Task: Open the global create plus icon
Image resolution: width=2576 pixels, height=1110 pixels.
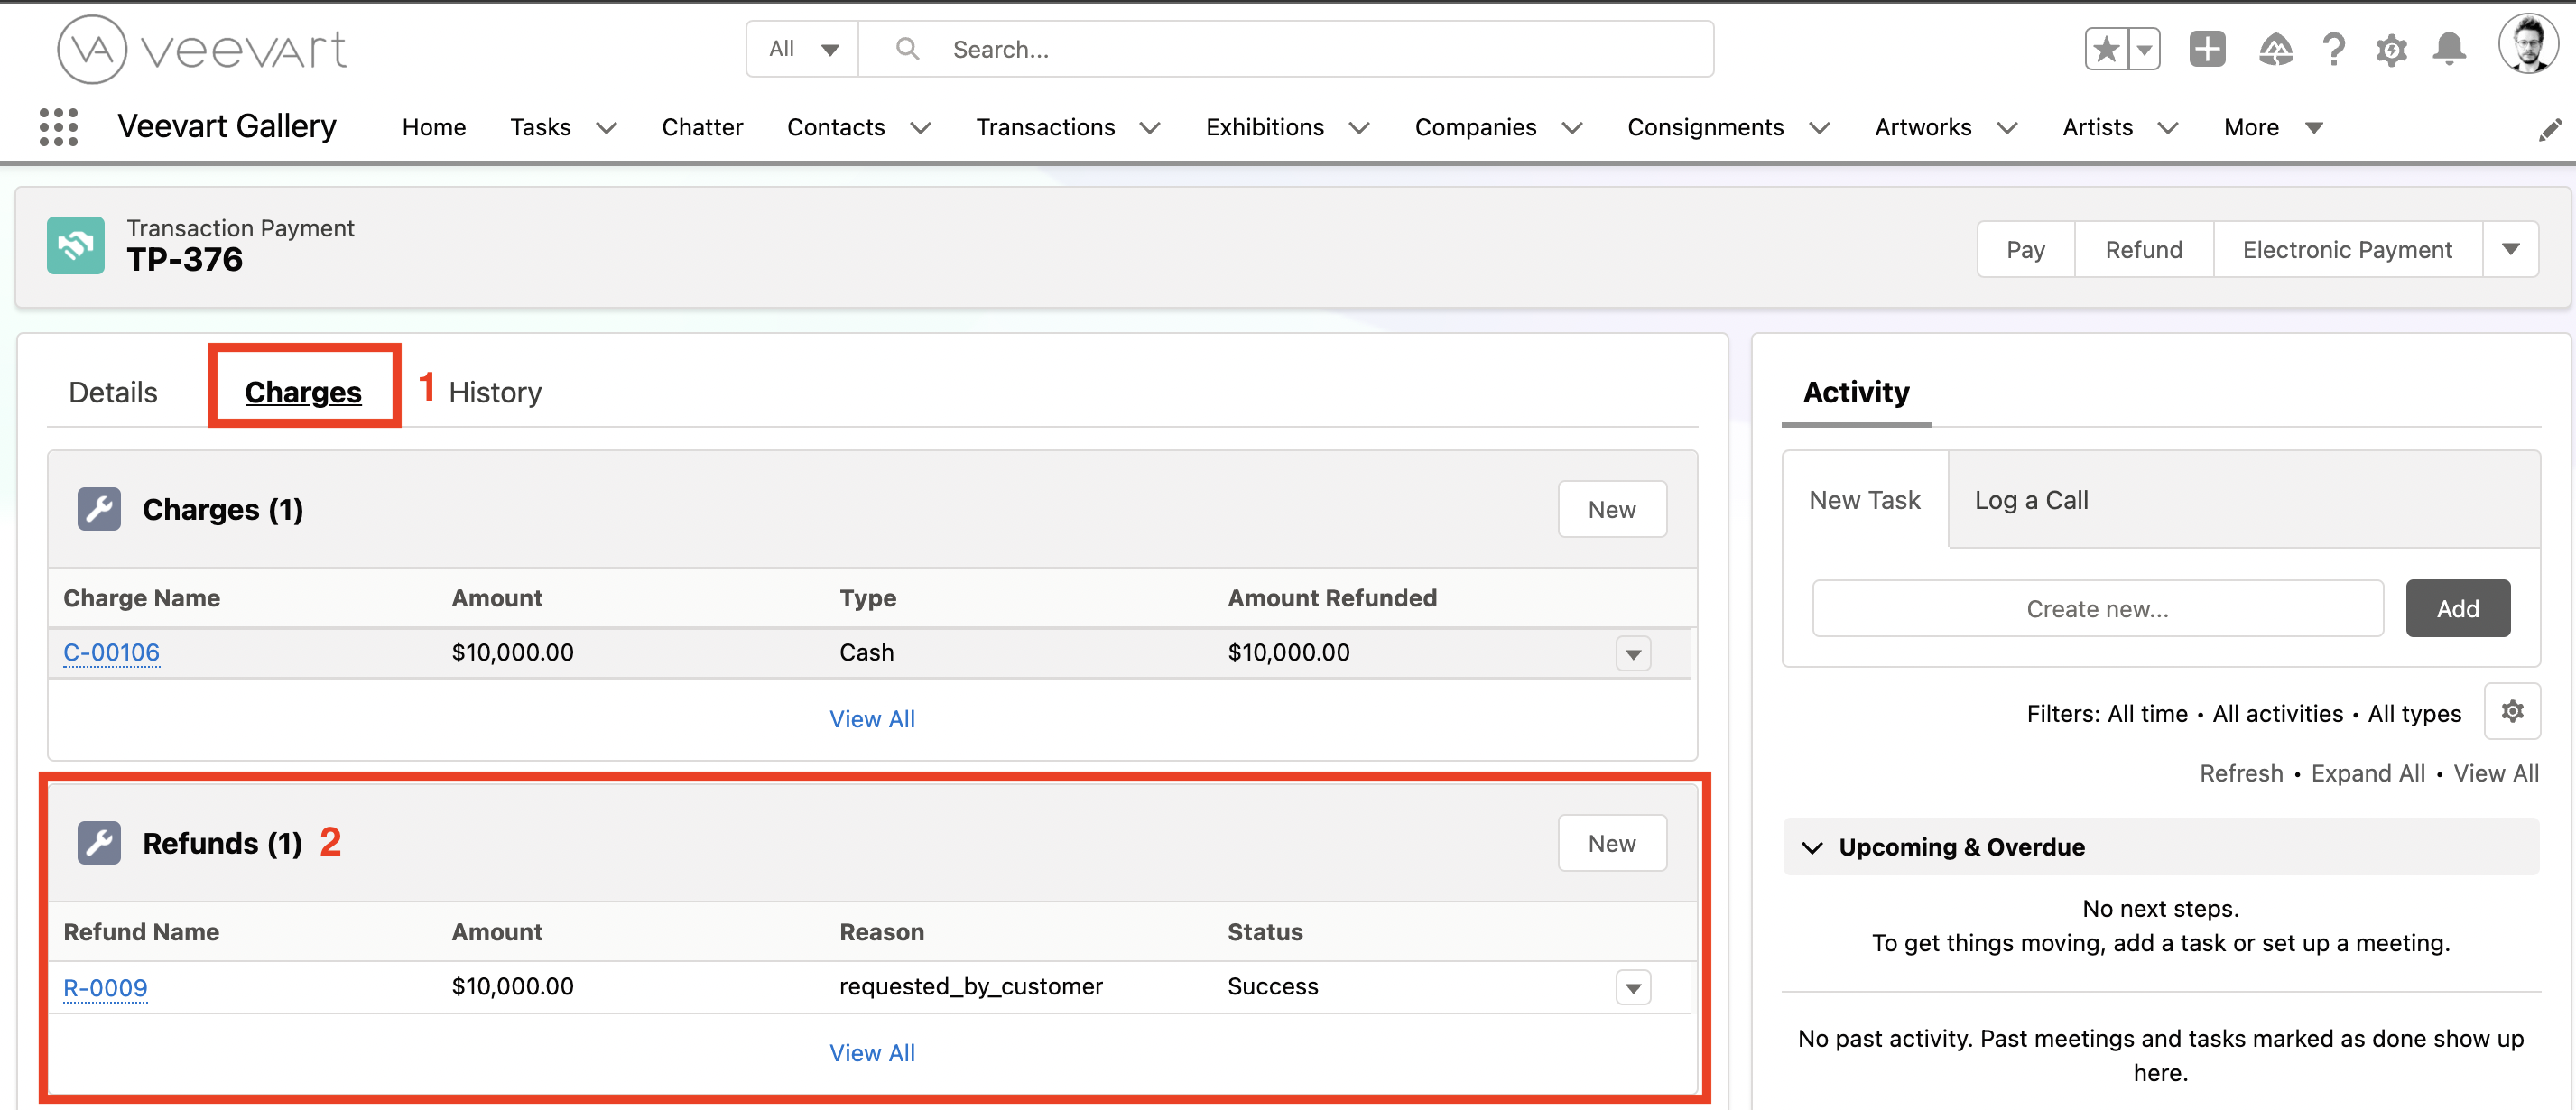Action: pyautogui.click(x=2206, y=49)
